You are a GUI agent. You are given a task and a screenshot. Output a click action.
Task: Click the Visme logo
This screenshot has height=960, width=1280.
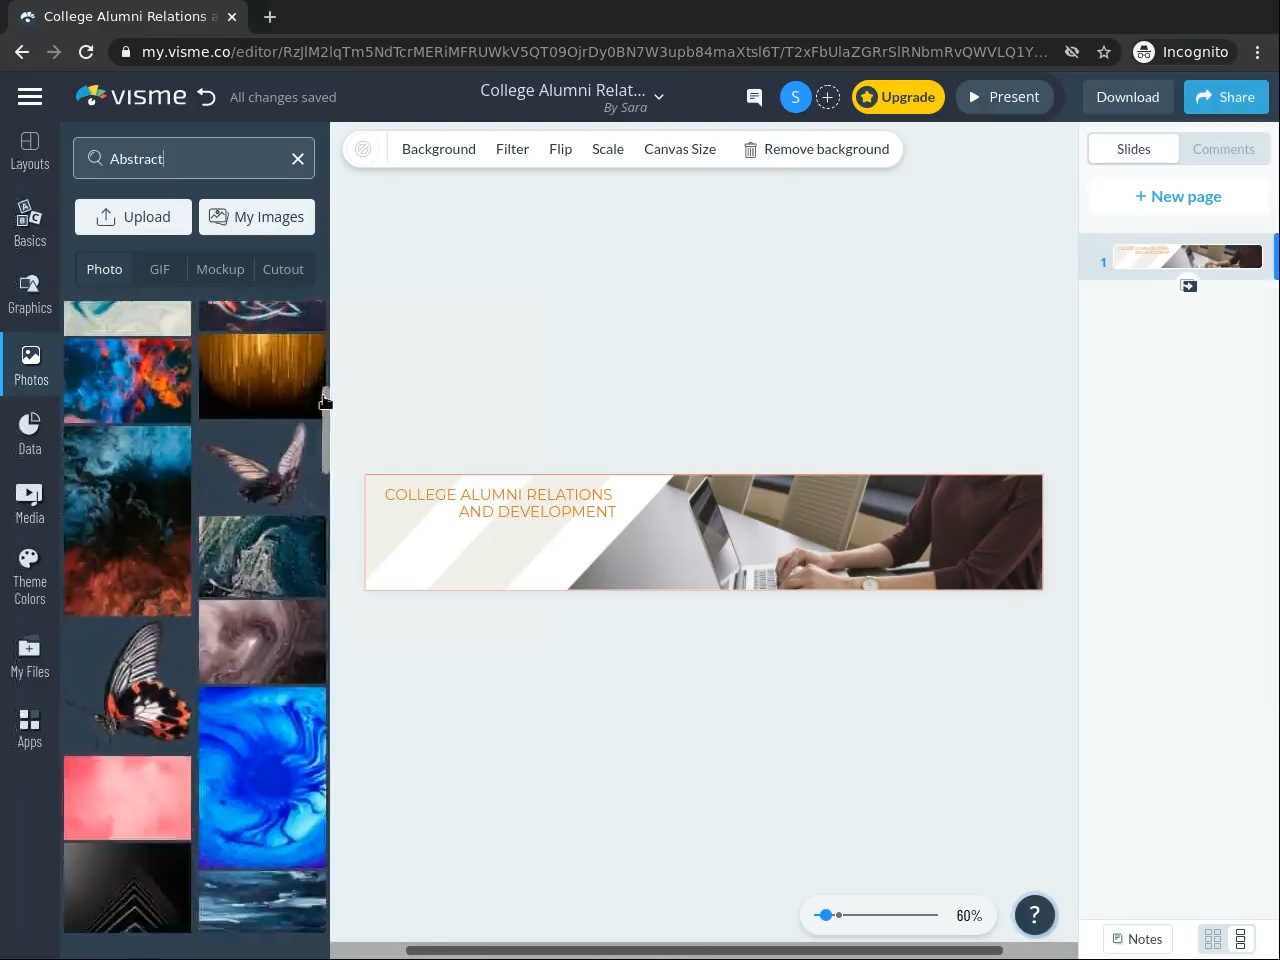pos(131,96)
